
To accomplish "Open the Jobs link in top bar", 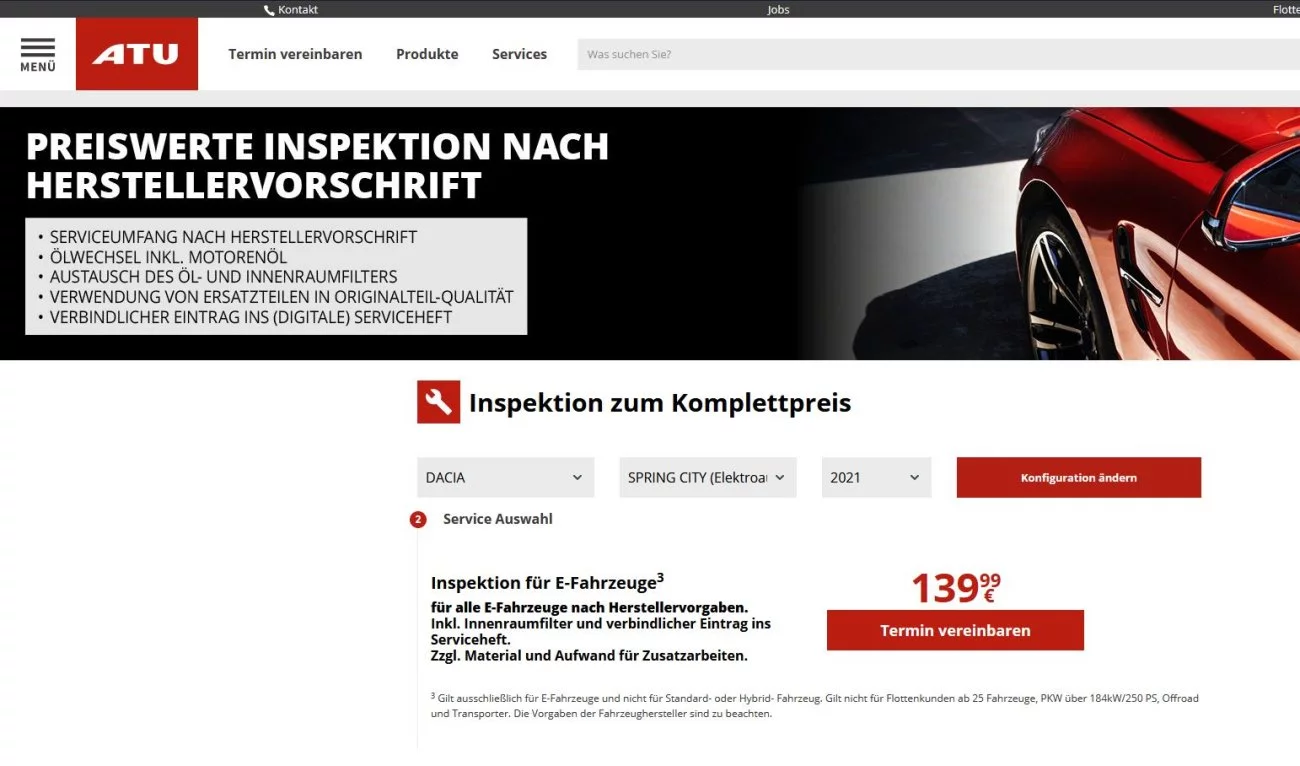I will [x=778, y=10].
